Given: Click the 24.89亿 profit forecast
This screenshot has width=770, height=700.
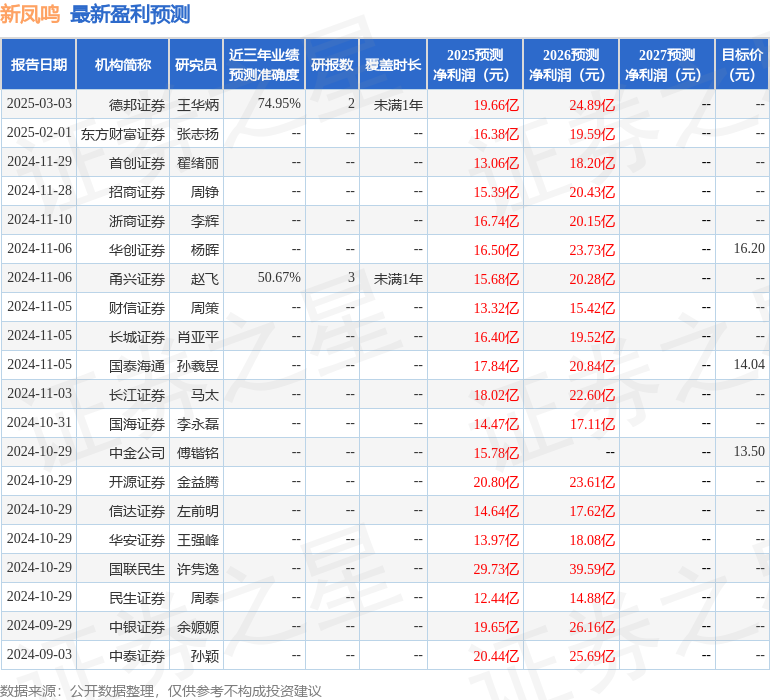Looking at the screenshot, I should [x=592, y=105].
